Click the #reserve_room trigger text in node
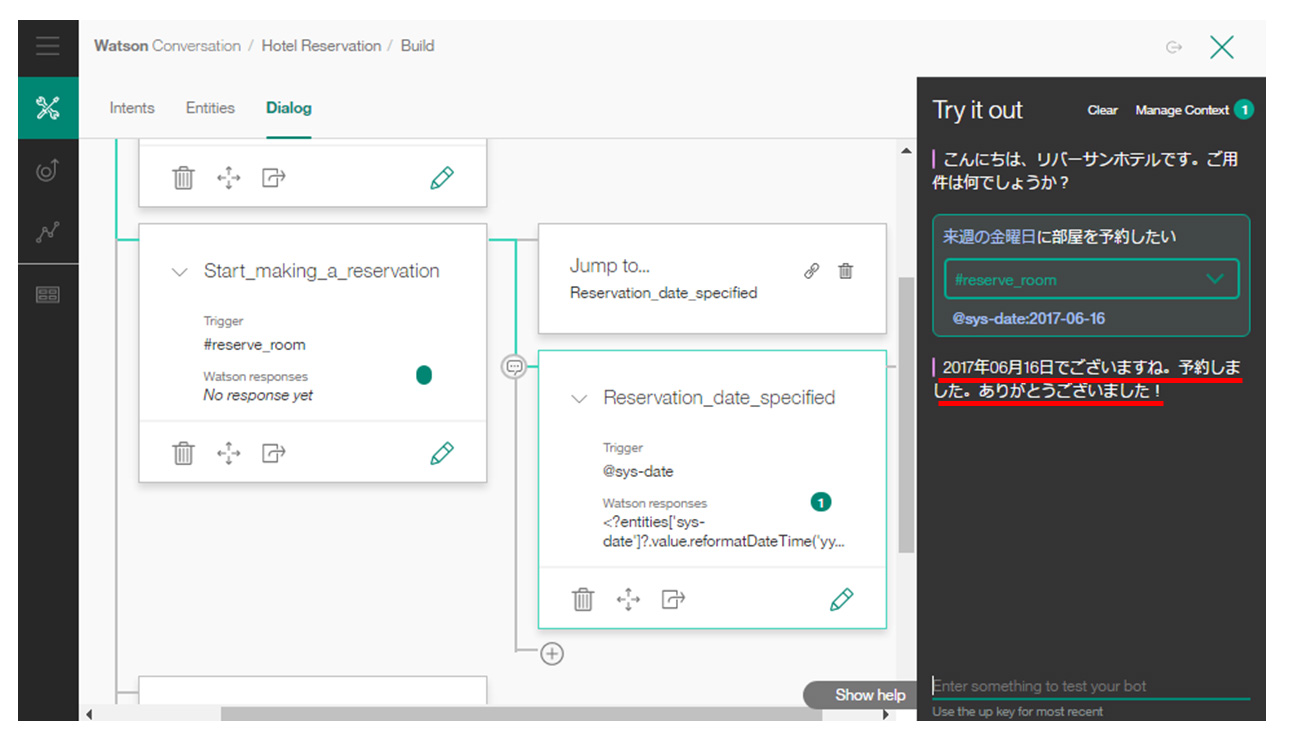This screenshot has width=1294, height=746. (254, 345)
